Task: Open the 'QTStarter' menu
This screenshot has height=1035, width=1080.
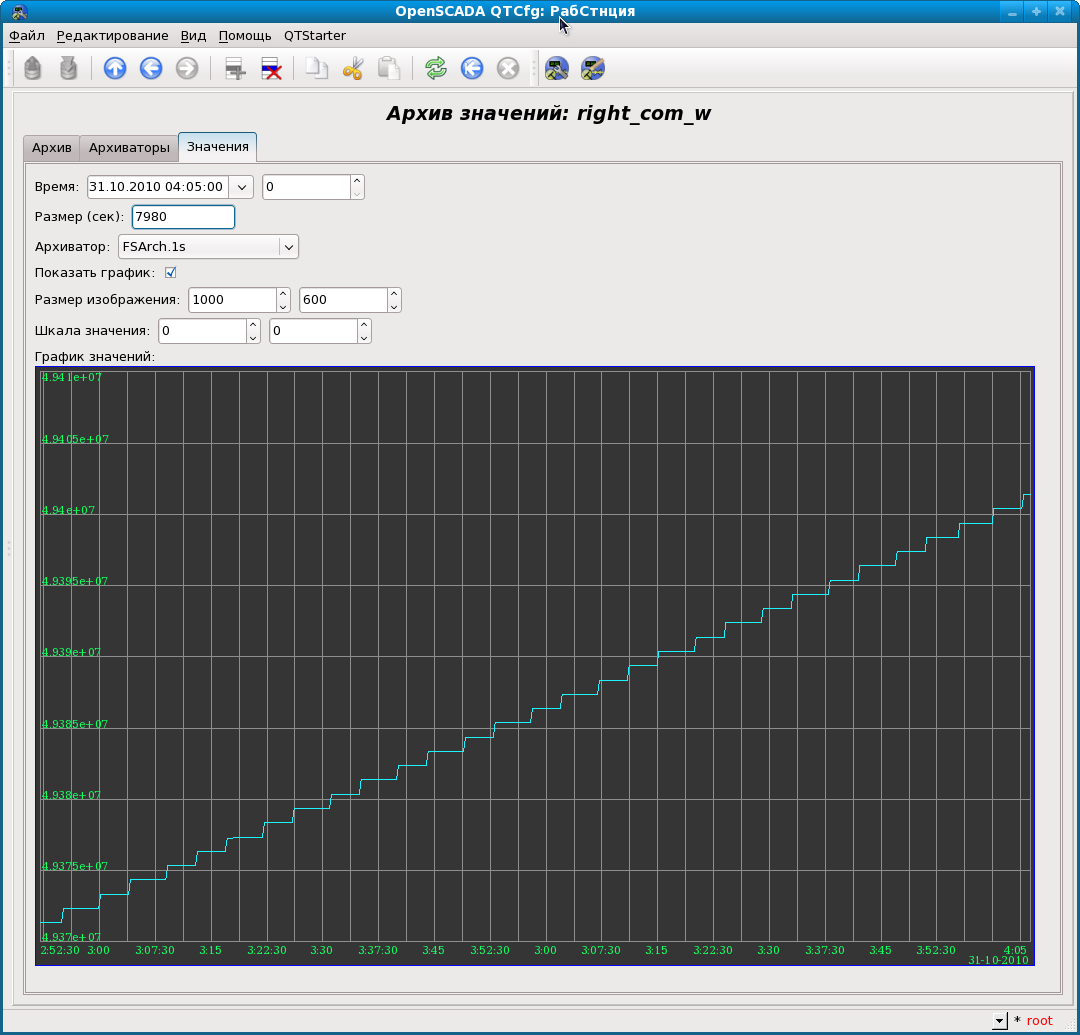Action: pos(314,35)
